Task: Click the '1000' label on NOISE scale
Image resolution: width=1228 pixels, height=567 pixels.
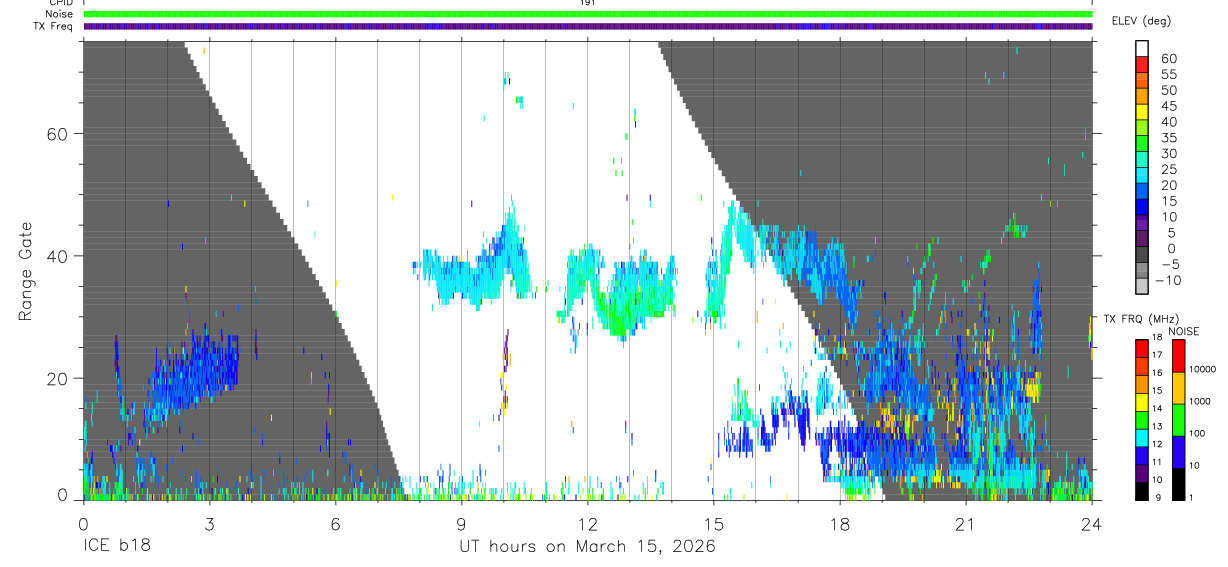Action: (x=1199, y=401)
